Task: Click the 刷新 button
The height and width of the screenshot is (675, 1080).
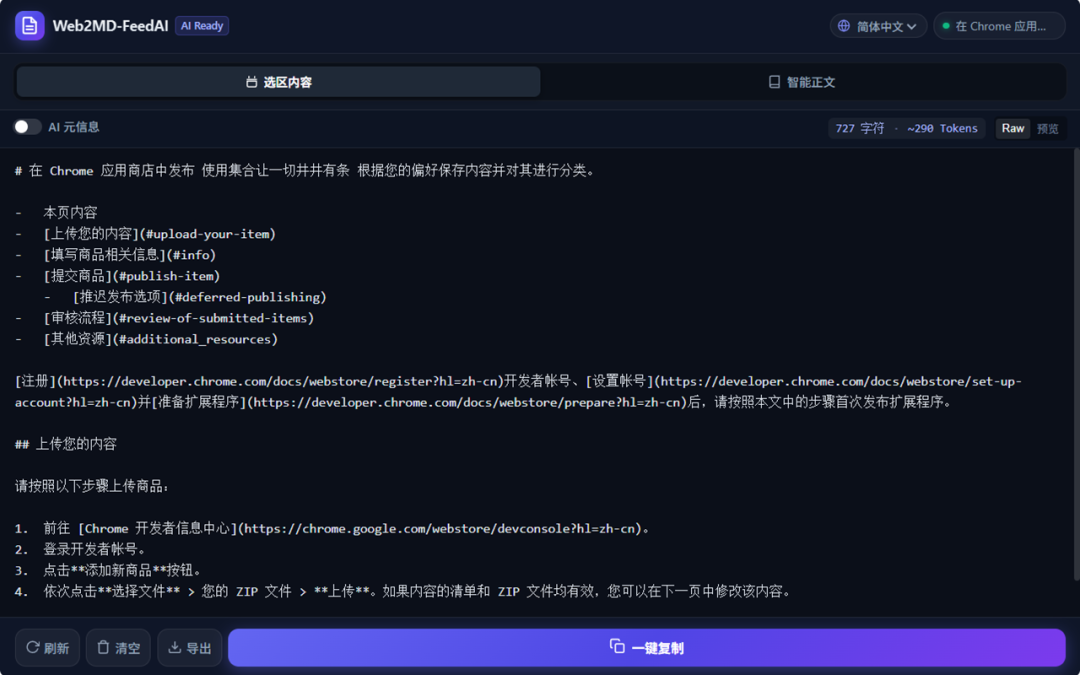Action: pyautogui.click(x=47, y=647)
